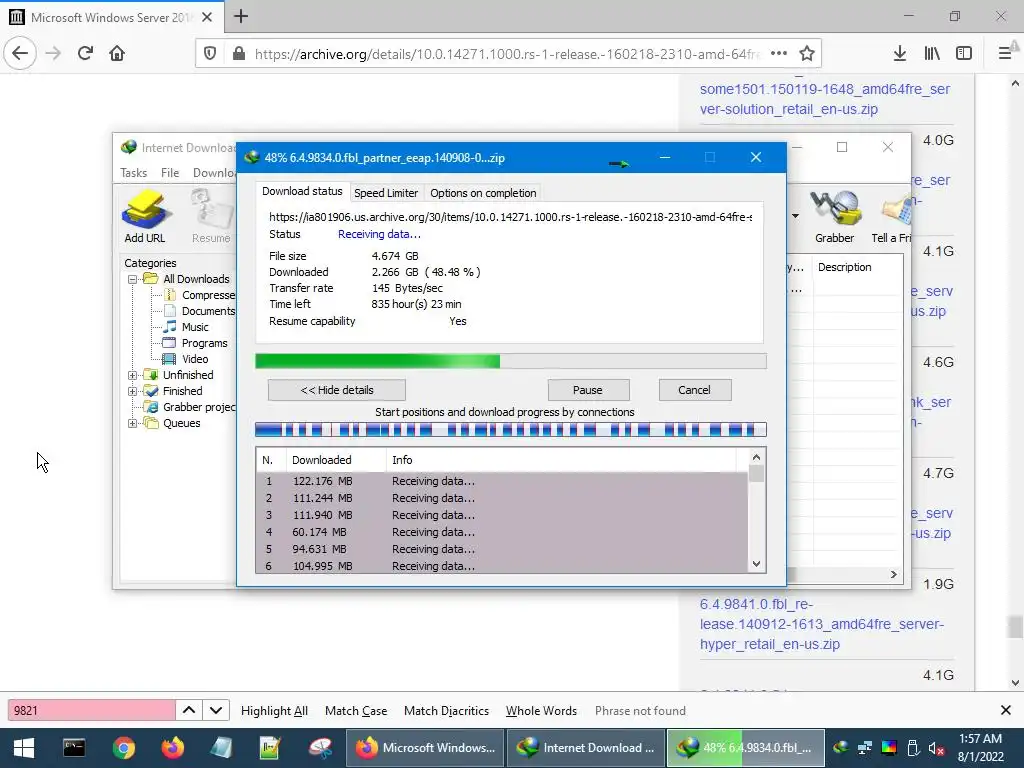Click the Resume icon in IDM toolbar
1024x768 pixels.
point(211,217)
